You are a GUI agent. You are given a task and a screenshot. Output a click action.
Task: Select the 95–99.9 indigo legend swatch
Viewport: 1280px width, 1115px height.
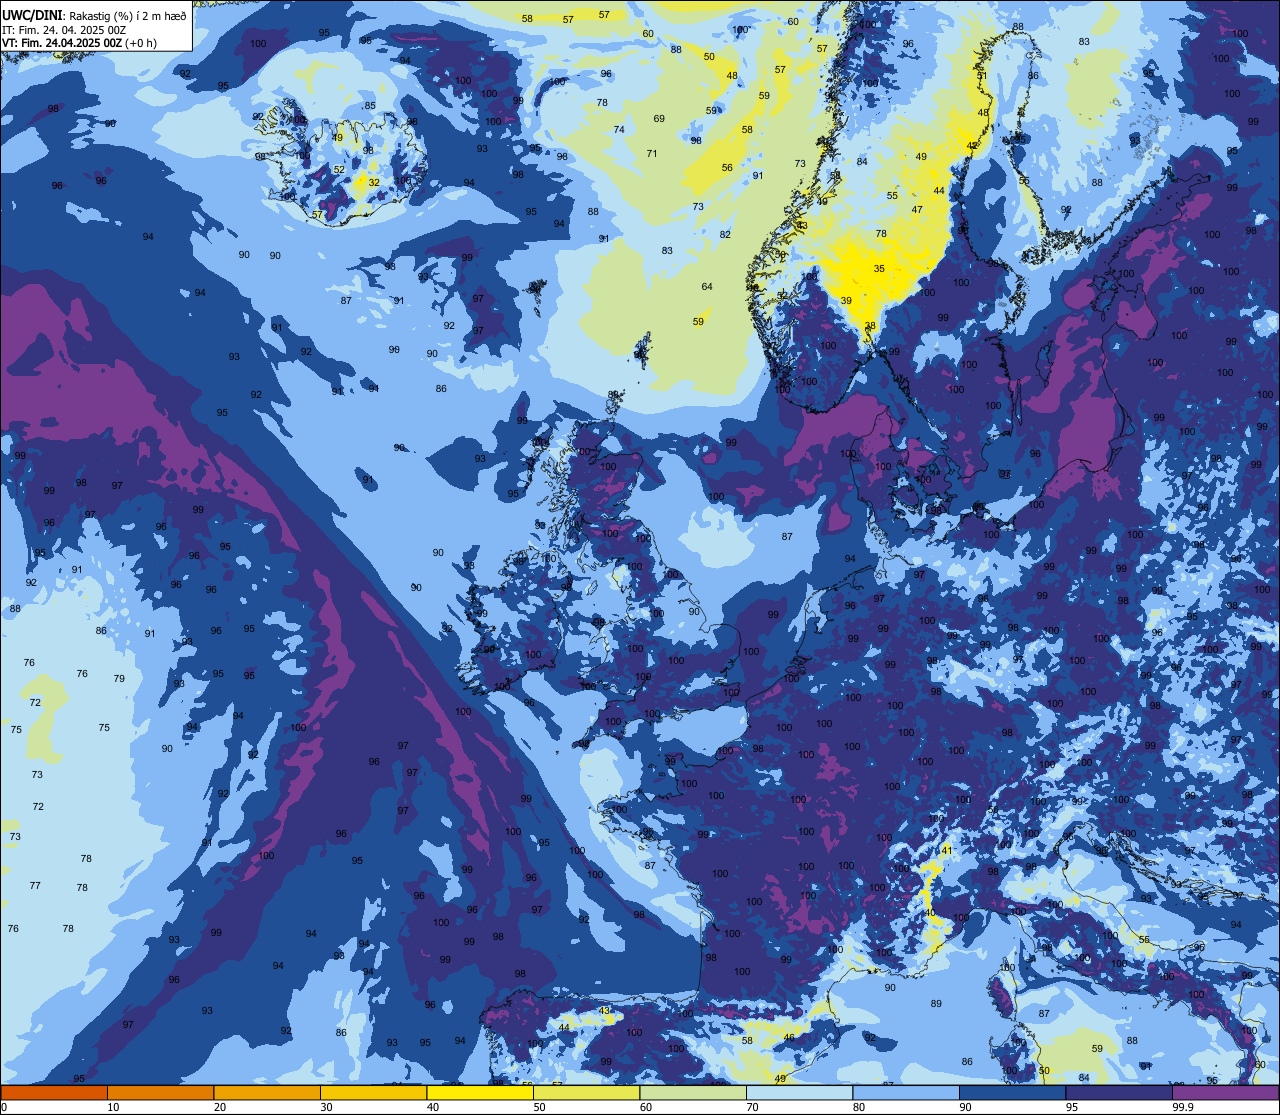[1119, 1092]
